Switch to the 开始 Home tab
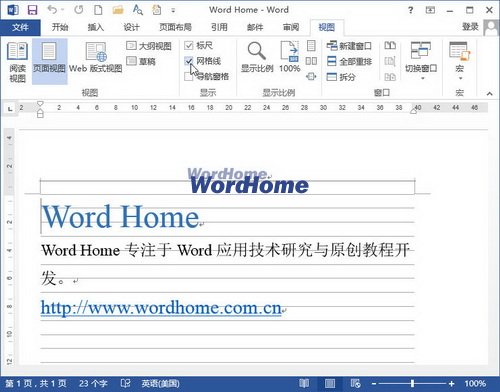The height and width of the screenshot is (392, 500). coord(60,27)
